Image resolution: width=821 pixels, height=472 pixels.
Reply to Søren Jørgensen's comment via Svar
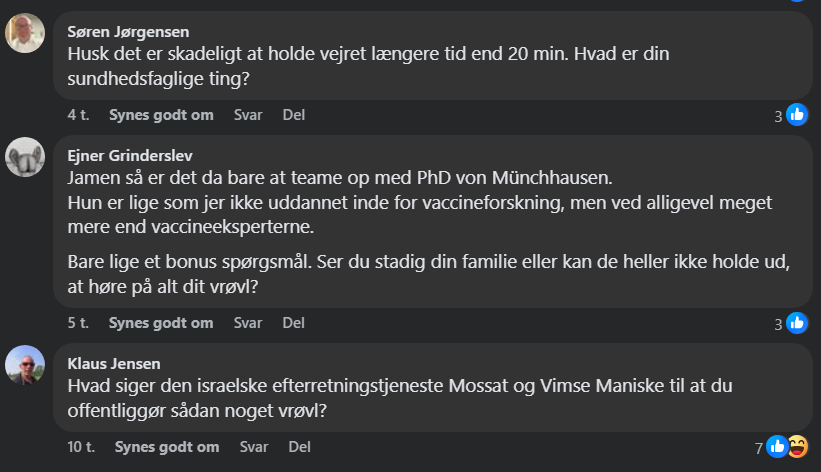coord(248,115)
